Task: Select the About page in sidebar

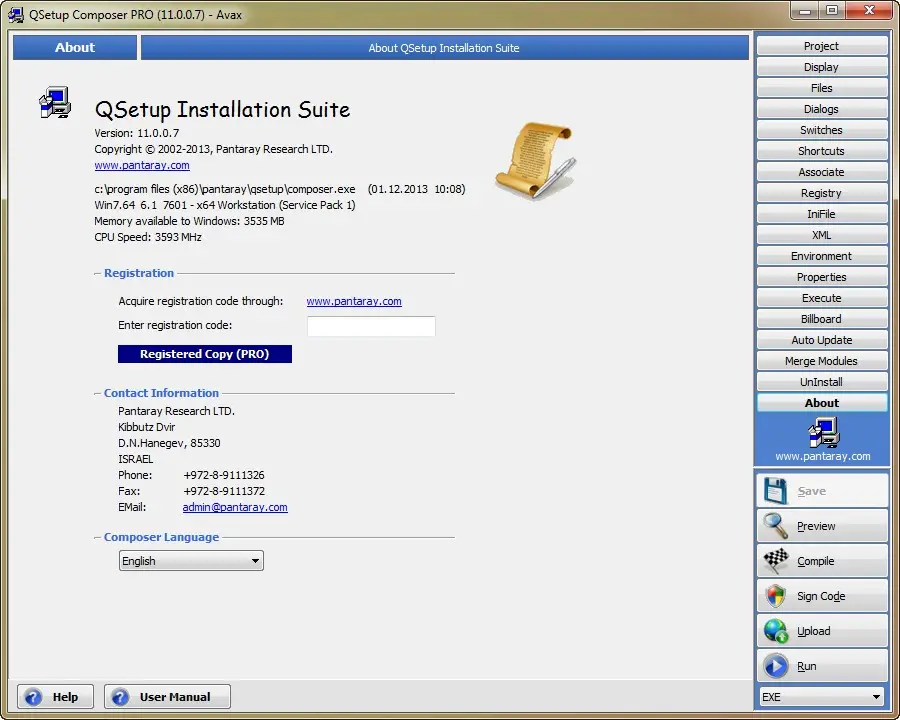Action: [822, 403]
